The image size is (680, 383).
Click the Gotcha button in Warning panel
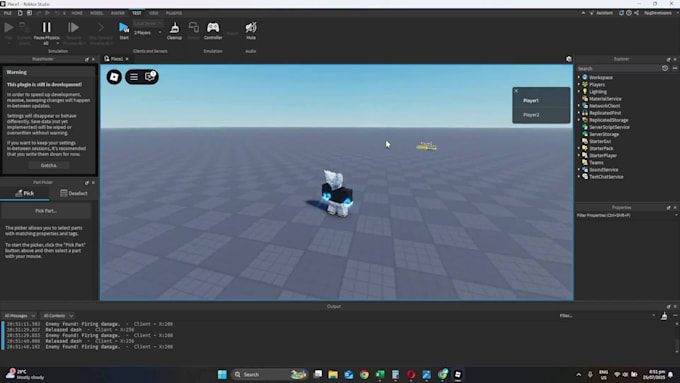[x=49, y=165]
